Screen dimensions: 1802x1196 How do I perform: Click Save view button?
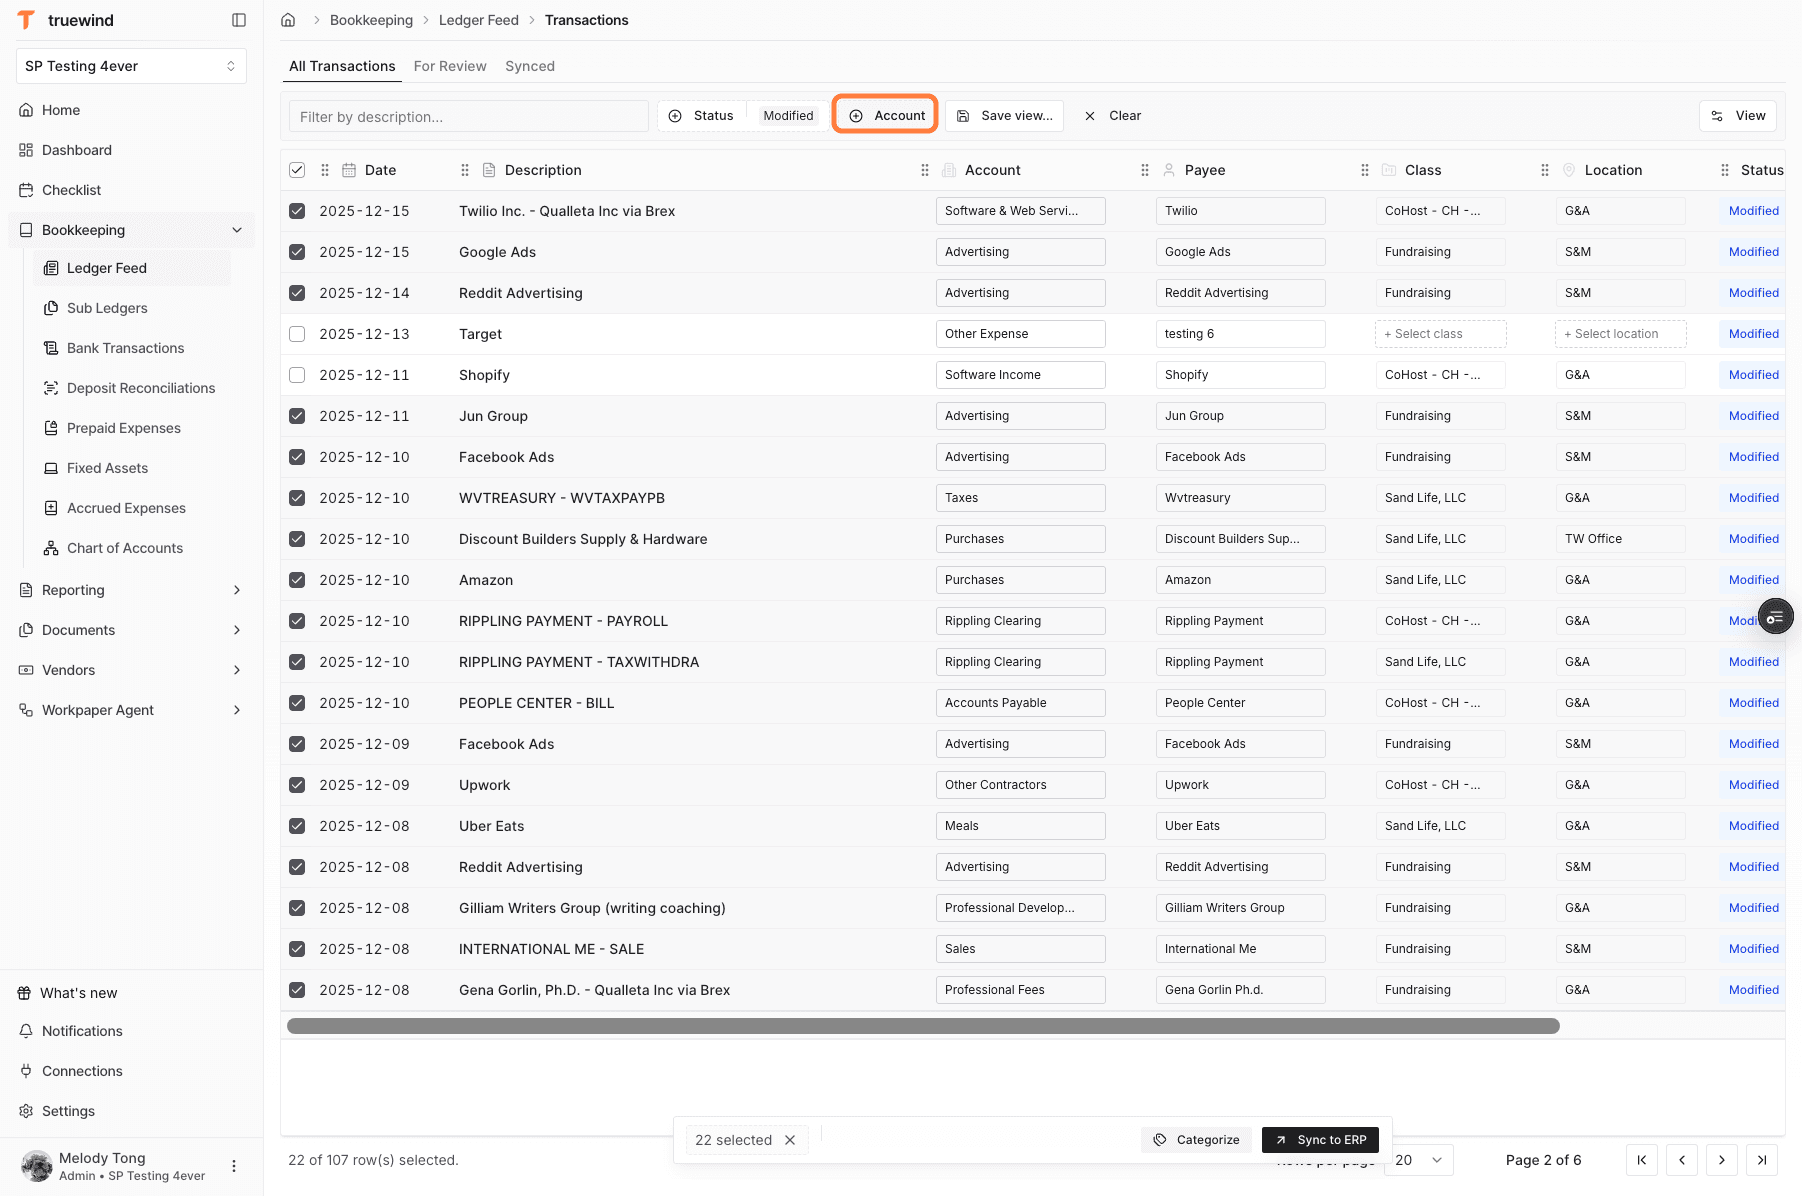1004,116
